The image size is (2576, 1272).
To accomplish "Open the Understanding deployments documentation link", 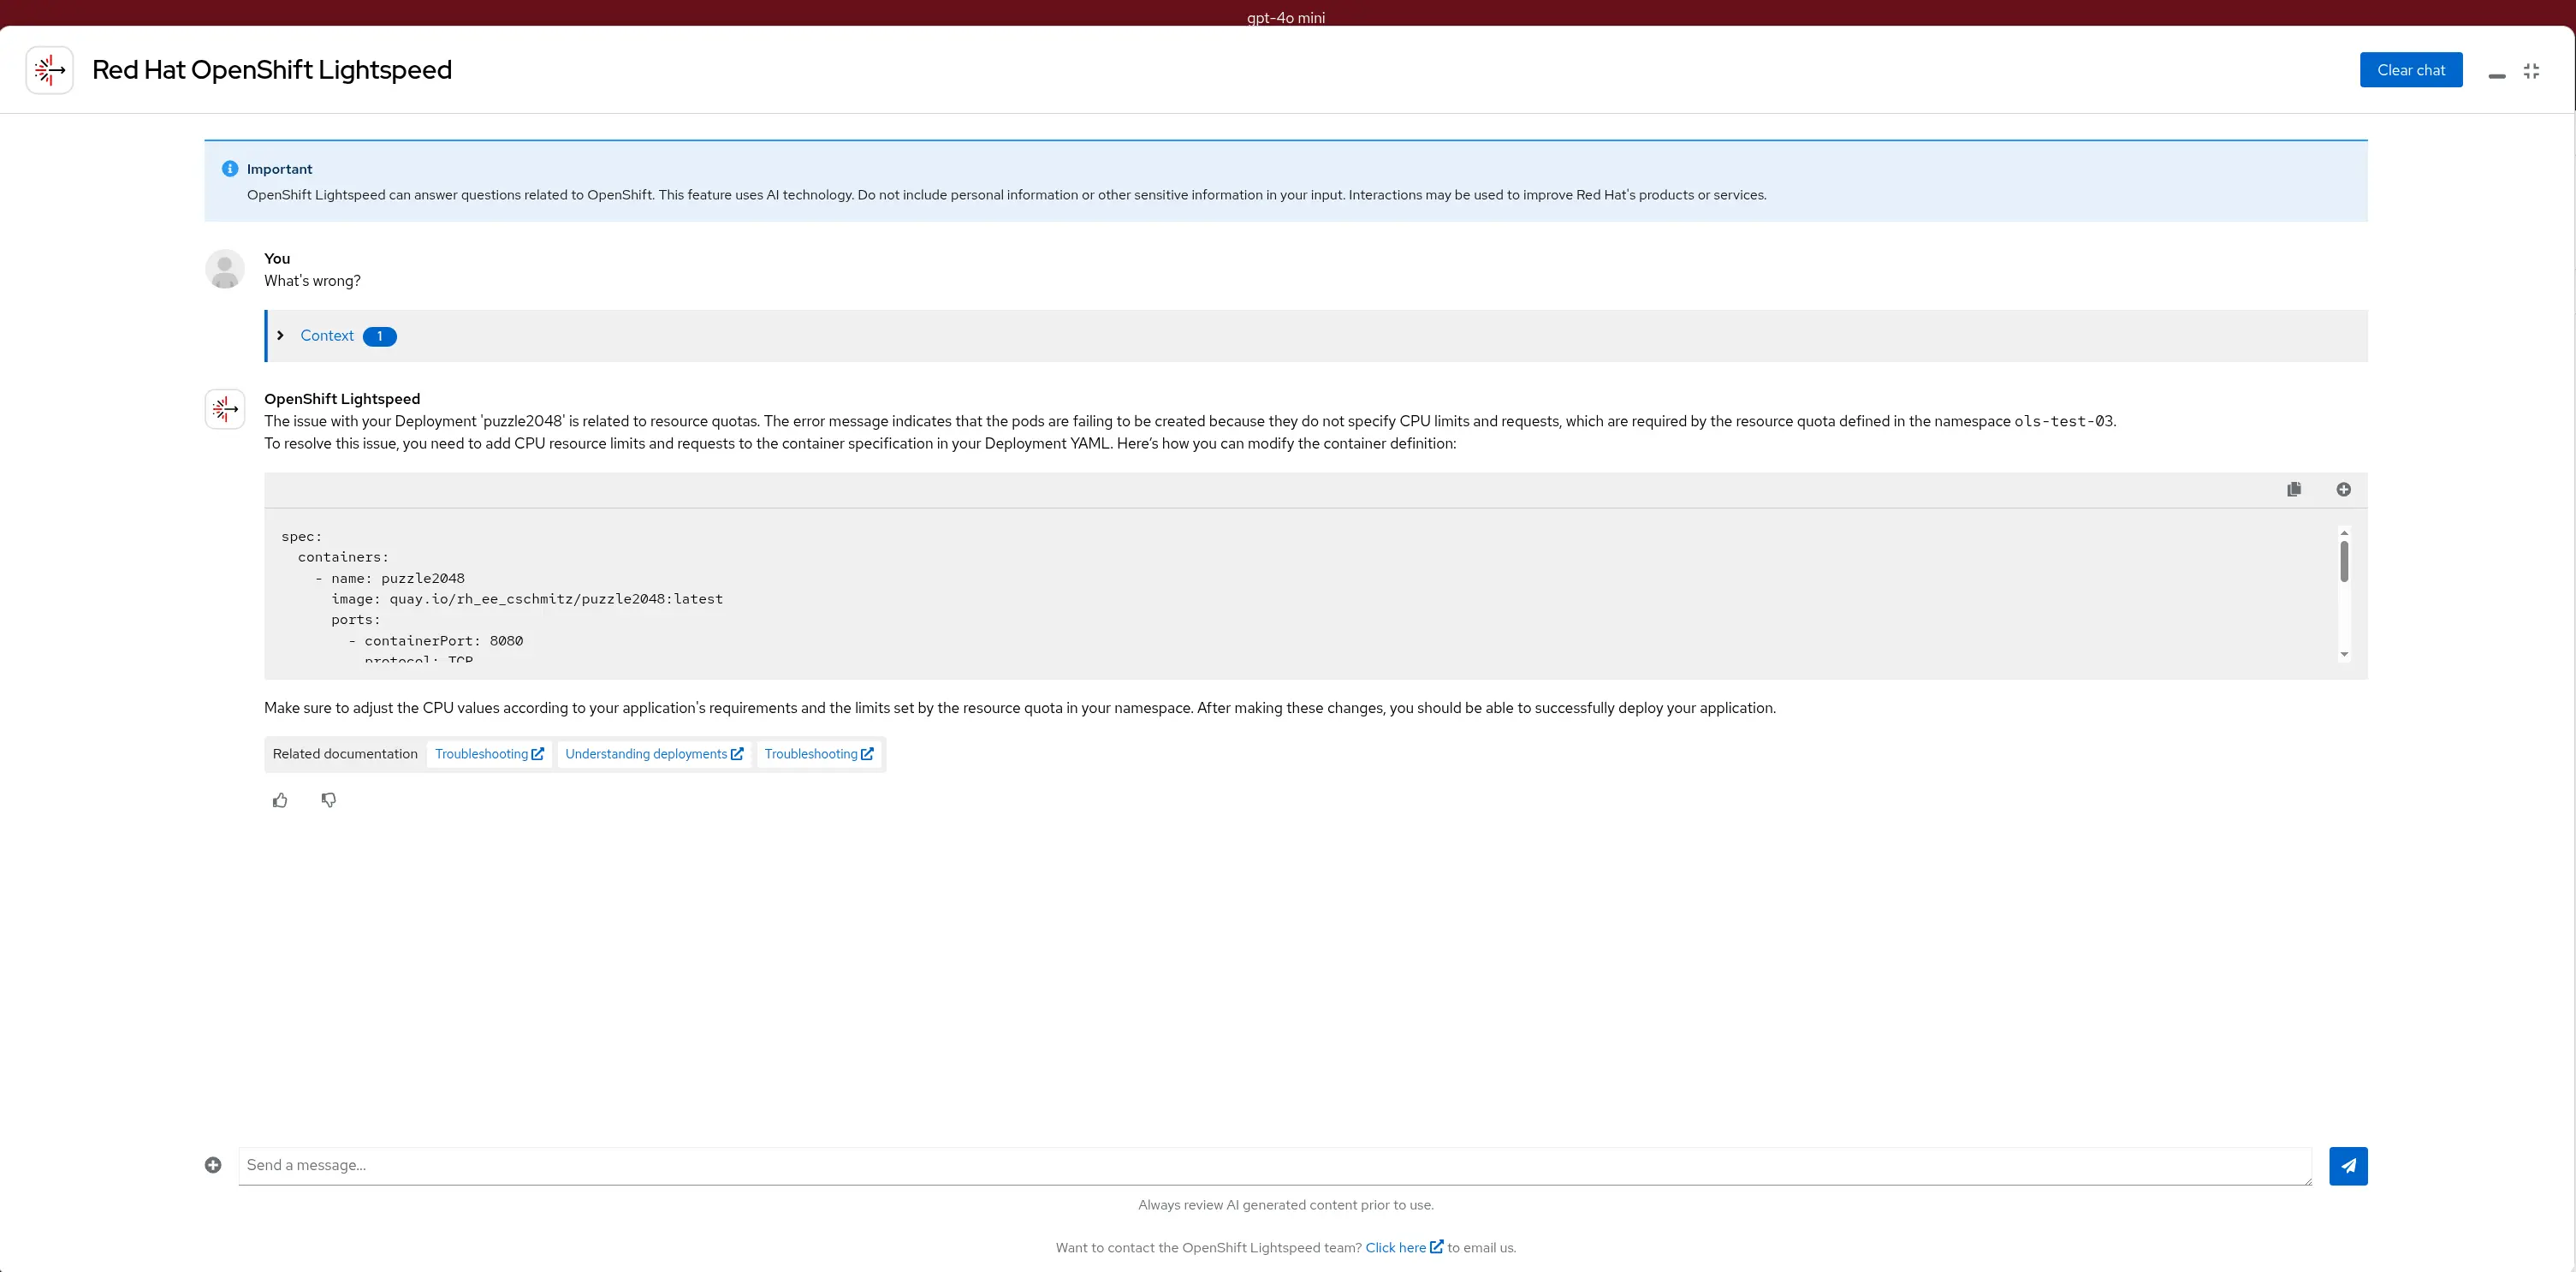I will tap(654, 754).
